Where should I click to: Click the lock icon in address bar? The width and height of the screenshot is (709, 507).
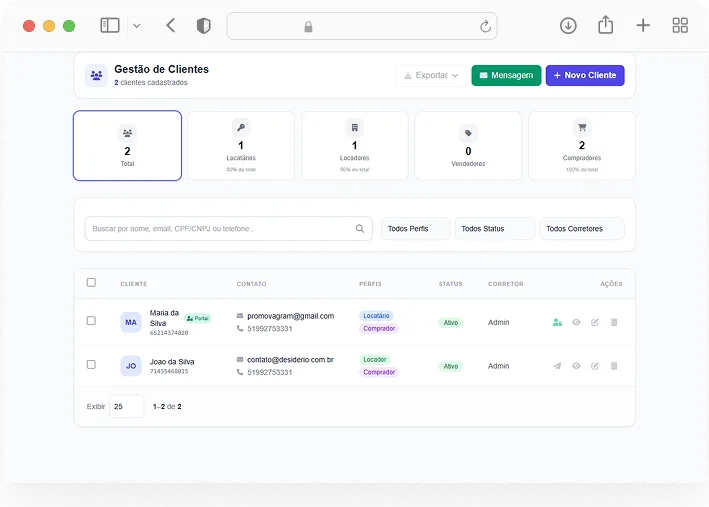tap(308, 27)
